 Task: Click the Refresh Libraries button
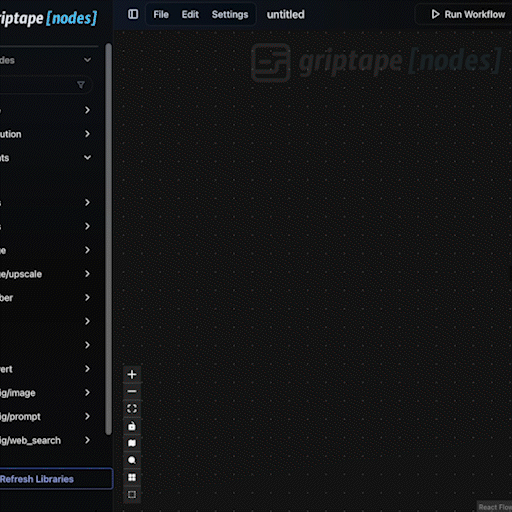point(56,479)
